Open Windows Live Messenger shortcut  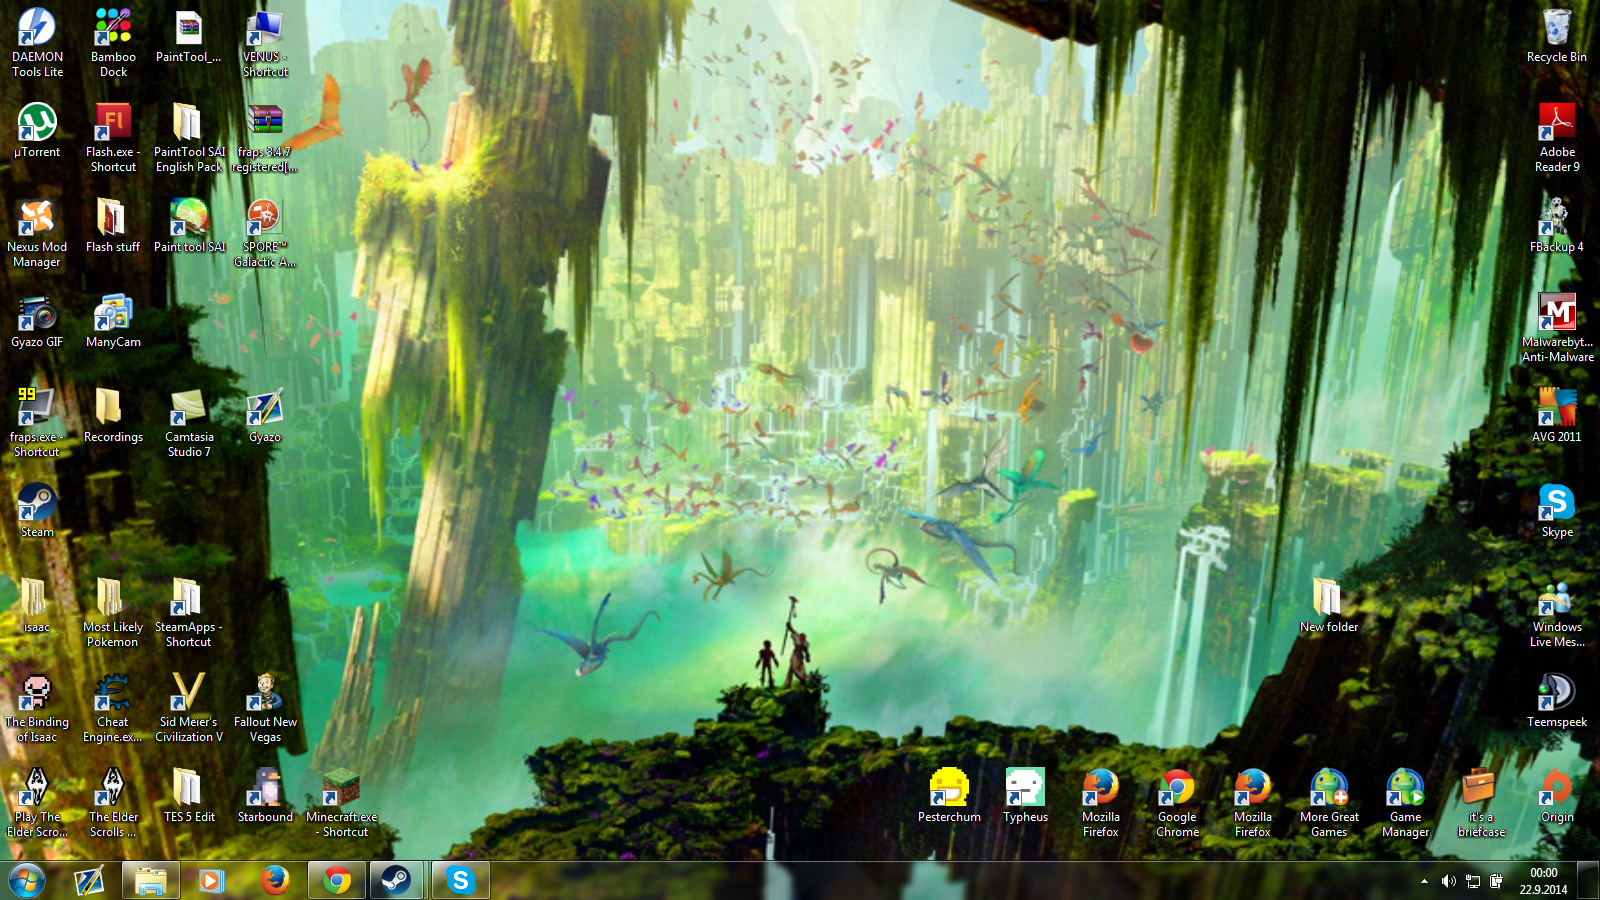1557,614
